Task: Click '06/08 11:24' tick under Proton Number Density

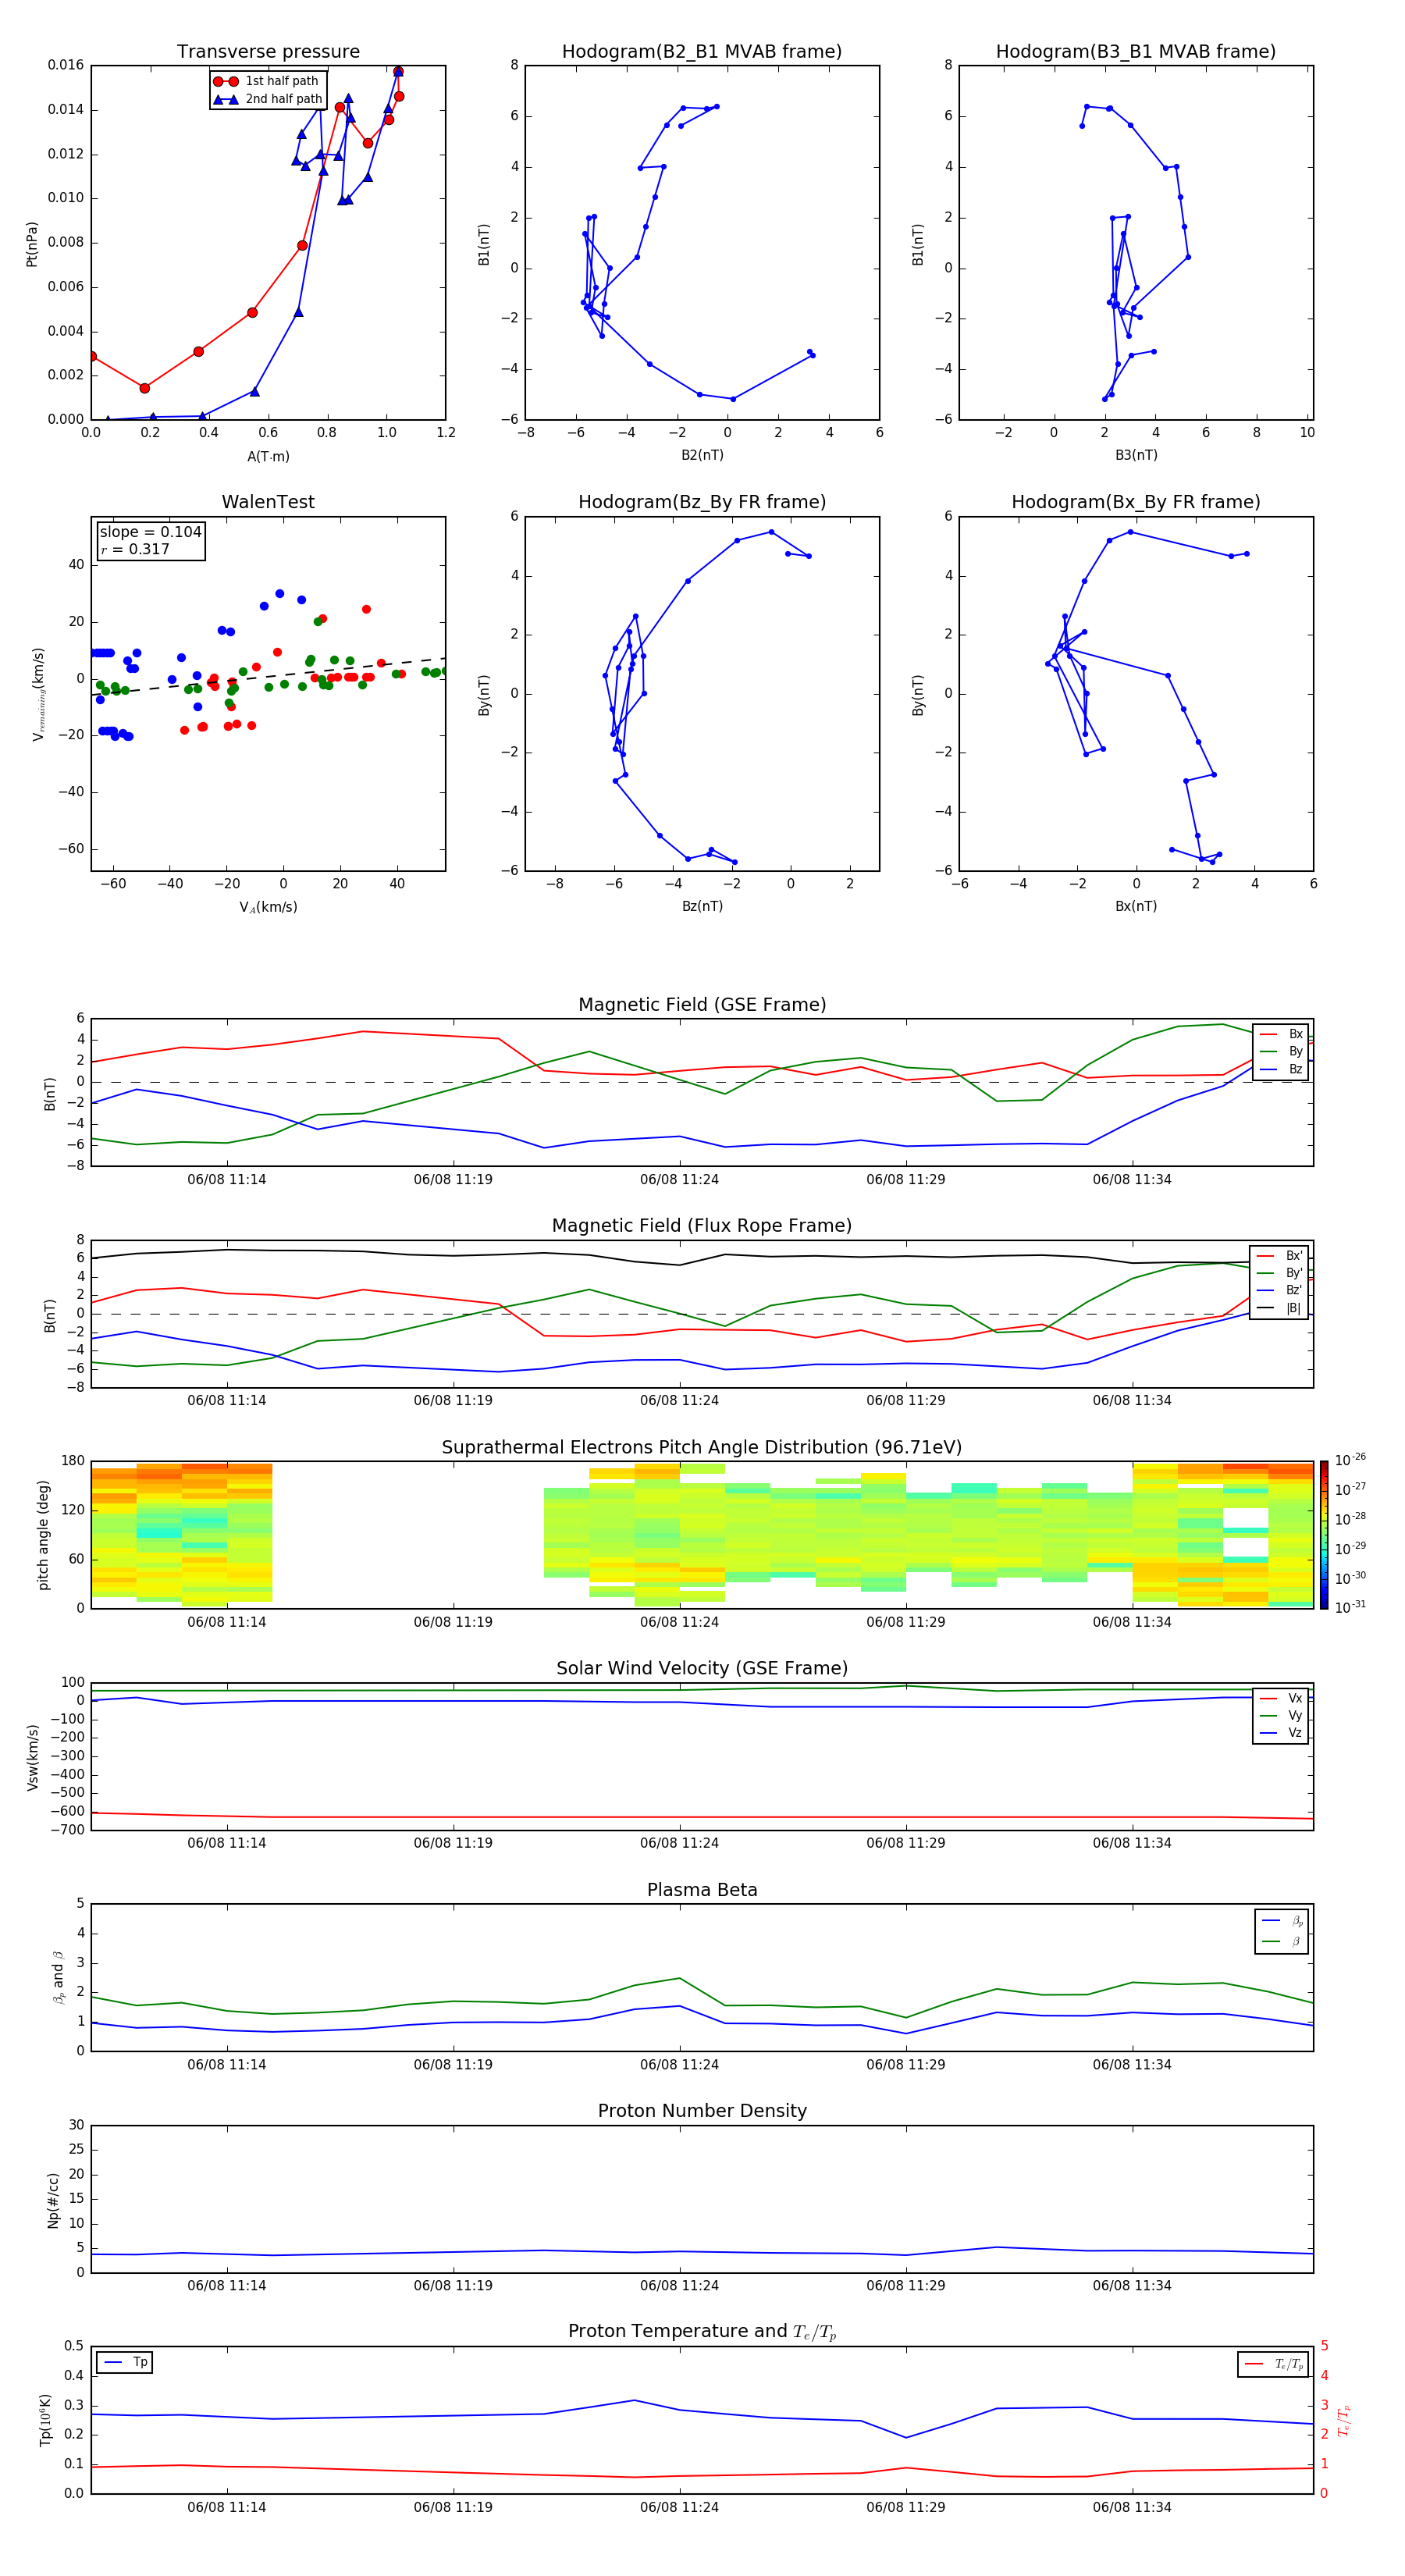Action: click(679, 2286)
